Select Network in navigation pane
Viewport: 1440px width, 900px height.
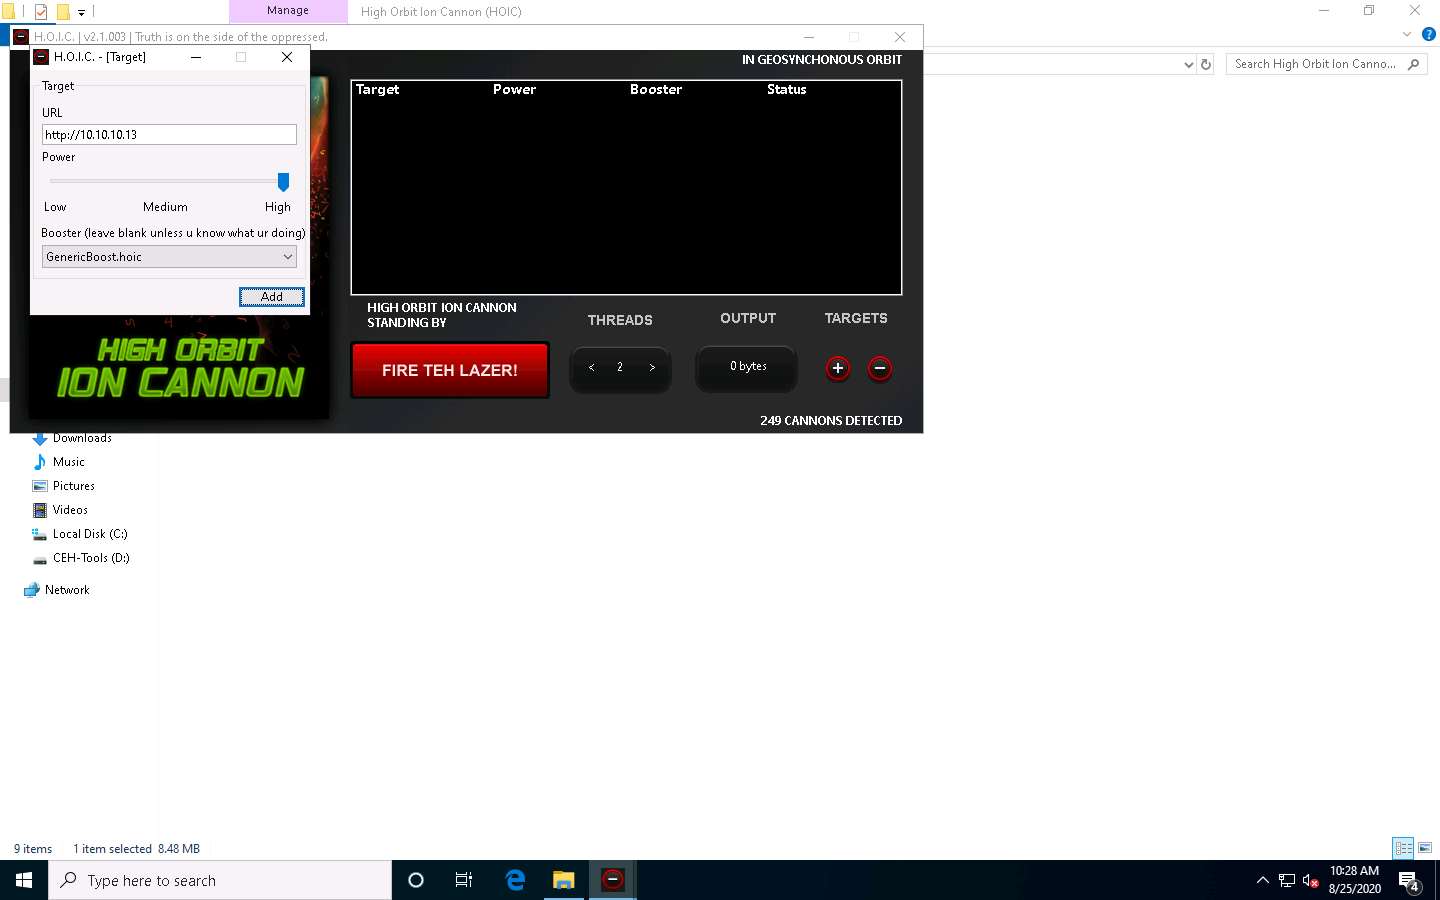pyautogui.click(x=67, y=590)
